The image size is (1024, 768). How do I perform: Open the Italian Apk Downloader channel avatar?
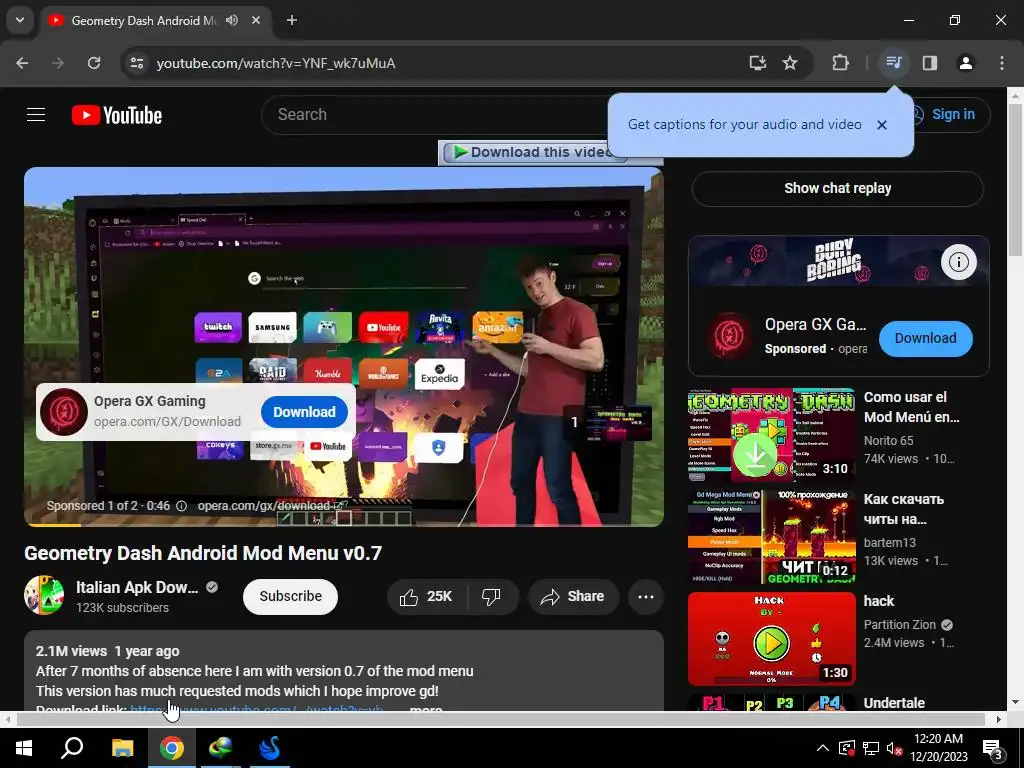(44, 595)
